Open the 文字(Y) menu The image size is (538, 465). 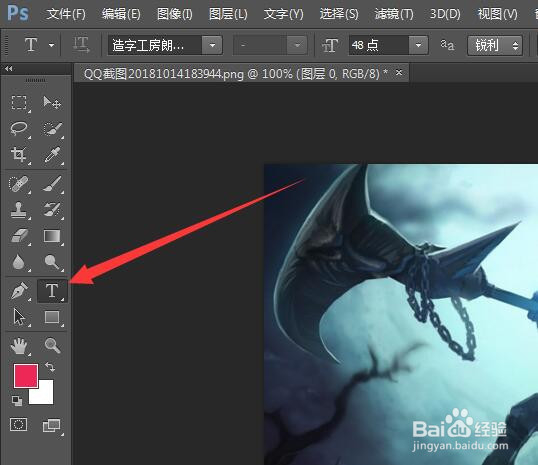coord(283,14)
